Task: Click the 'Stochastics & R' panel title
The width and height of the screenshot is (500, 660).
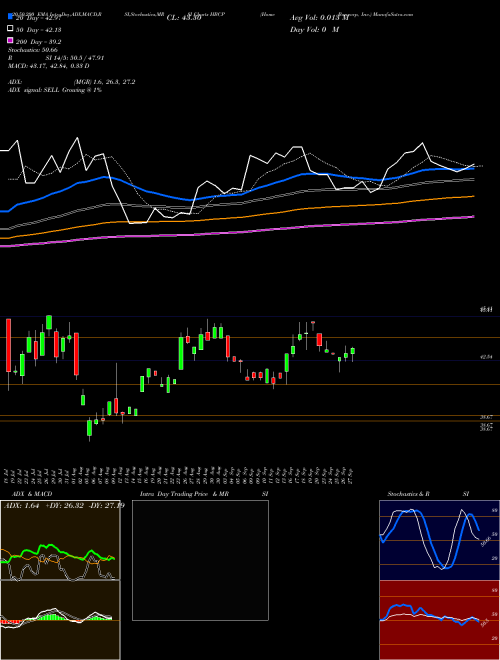Action: [x=409, y=494]
